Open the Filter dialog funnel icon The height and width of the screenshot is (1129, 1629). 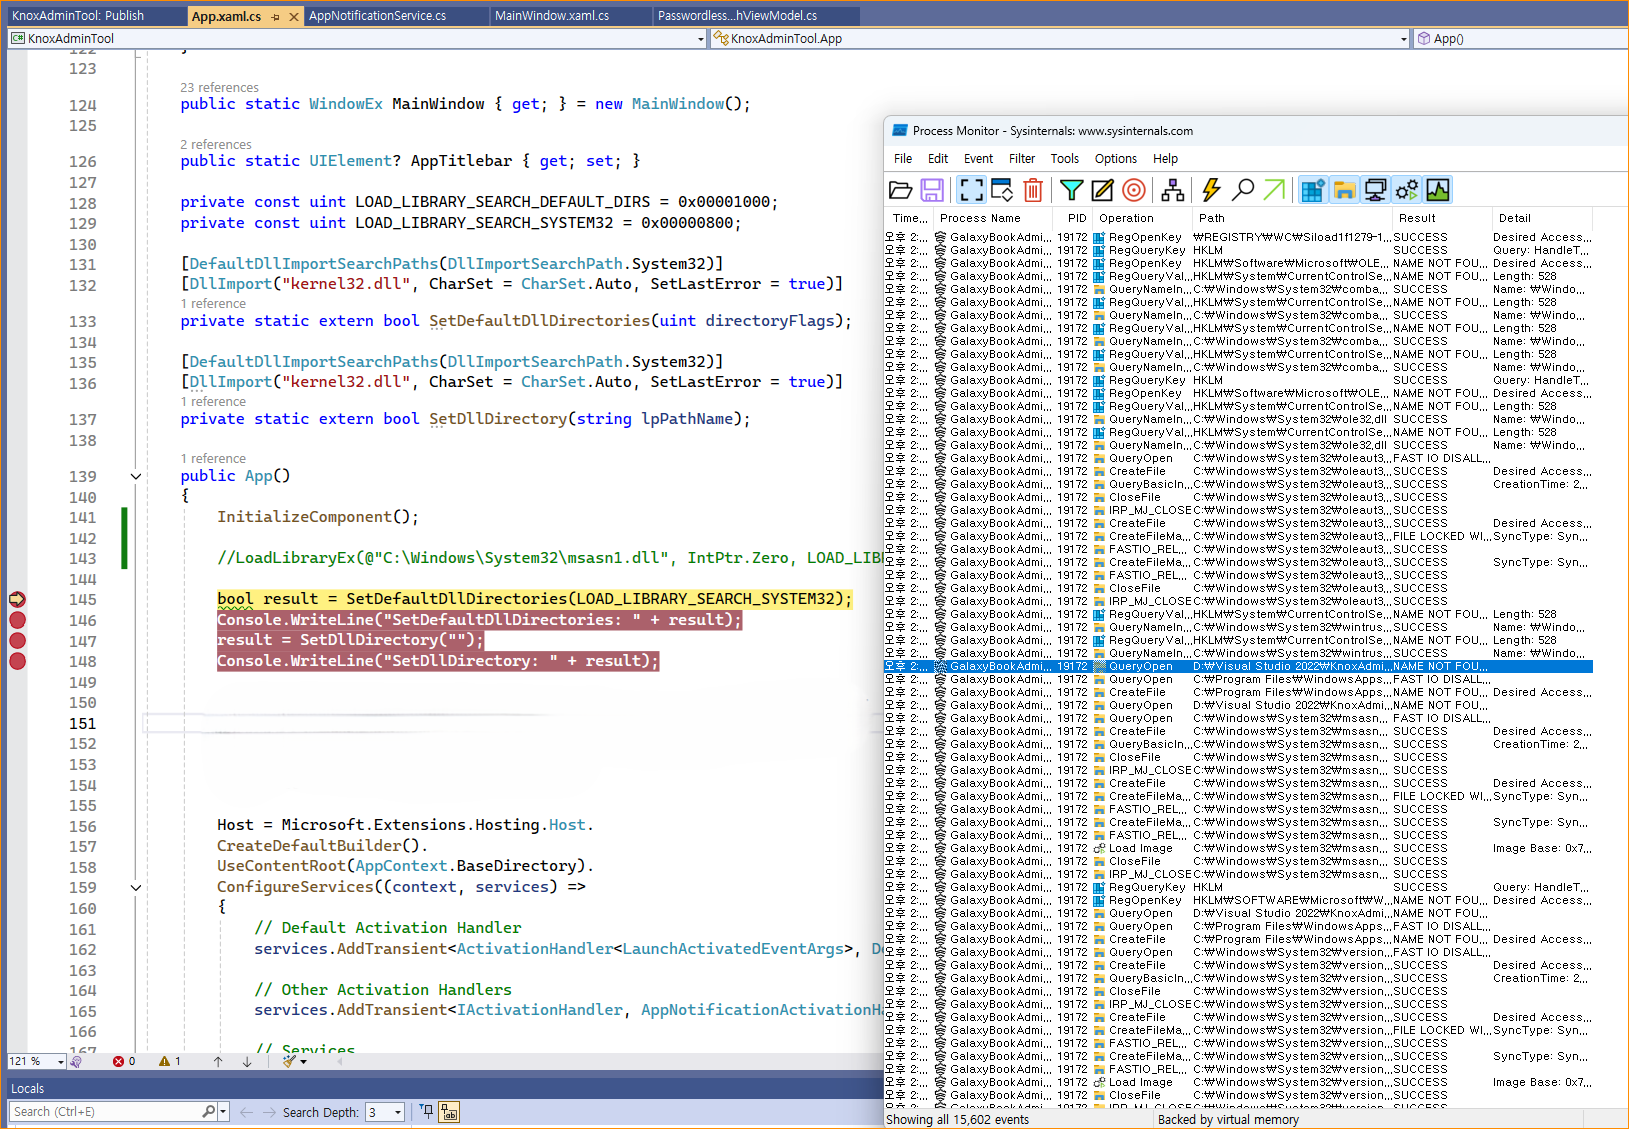pyautogui.click(x=1070, y=190)
